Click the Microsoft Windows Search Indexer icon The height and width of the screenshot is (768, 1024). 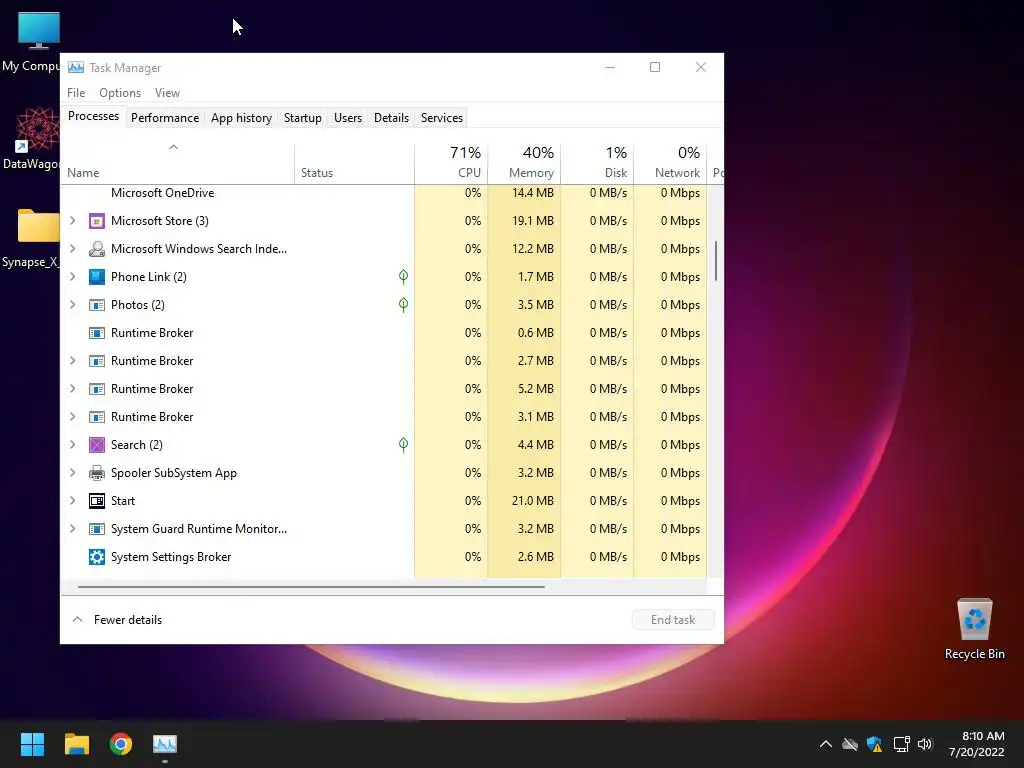coord(97,249)
